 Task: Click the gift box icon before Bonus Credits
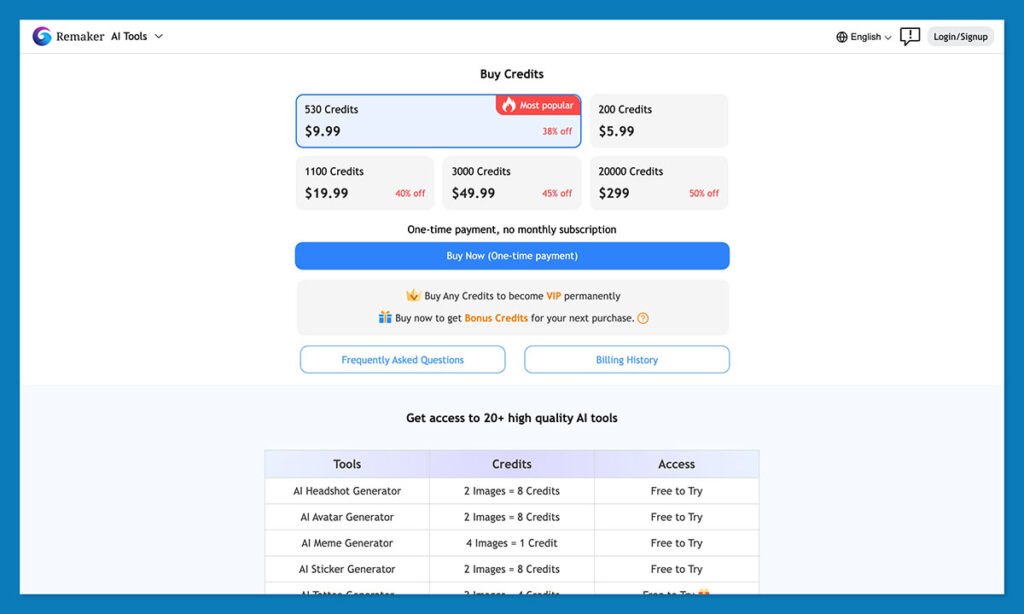tap(386, 317)
